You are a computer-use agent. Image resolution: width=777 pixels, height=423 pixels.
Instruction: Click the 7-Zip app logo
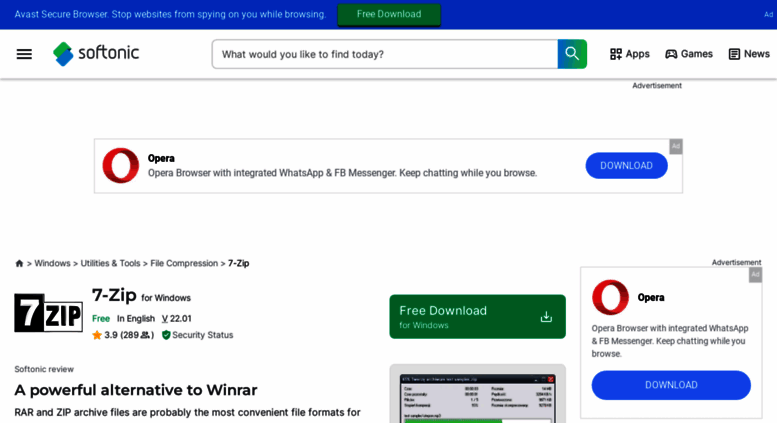click(49, 313)
